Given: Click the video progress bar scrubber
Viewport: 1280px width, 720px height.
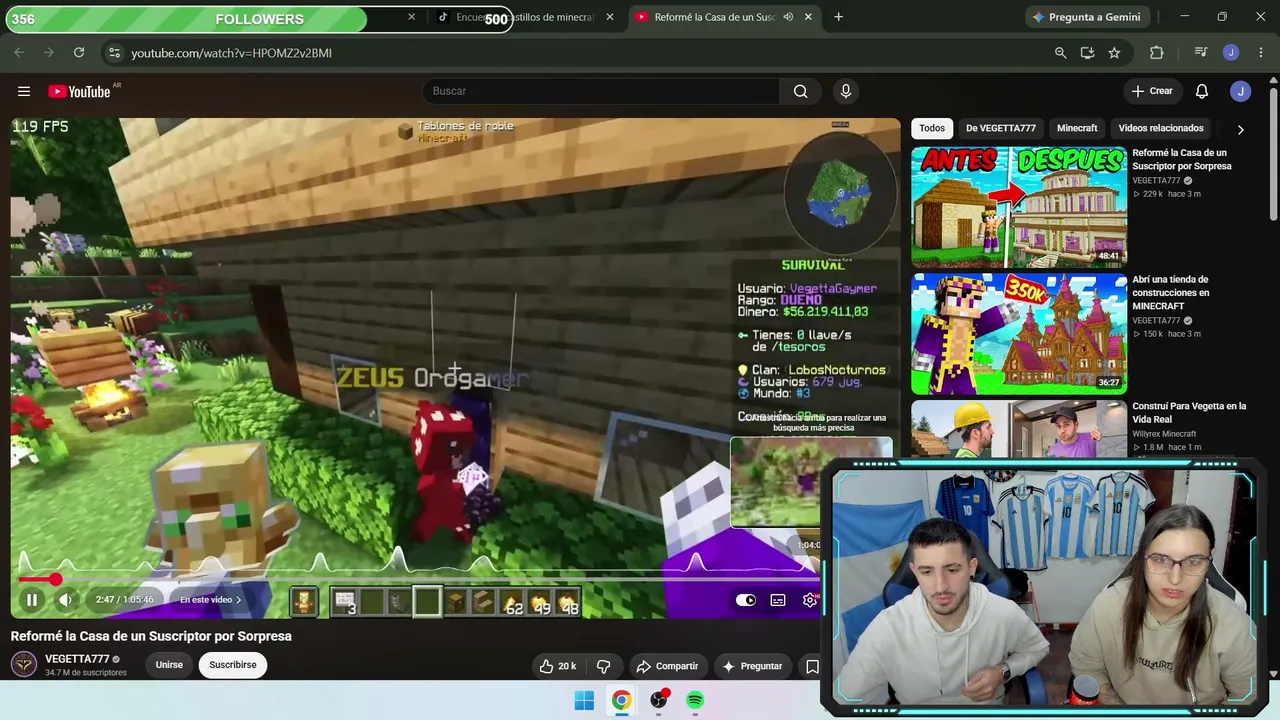Looking at the screenshot, I should pyautogui.click(x=56, y=579).
